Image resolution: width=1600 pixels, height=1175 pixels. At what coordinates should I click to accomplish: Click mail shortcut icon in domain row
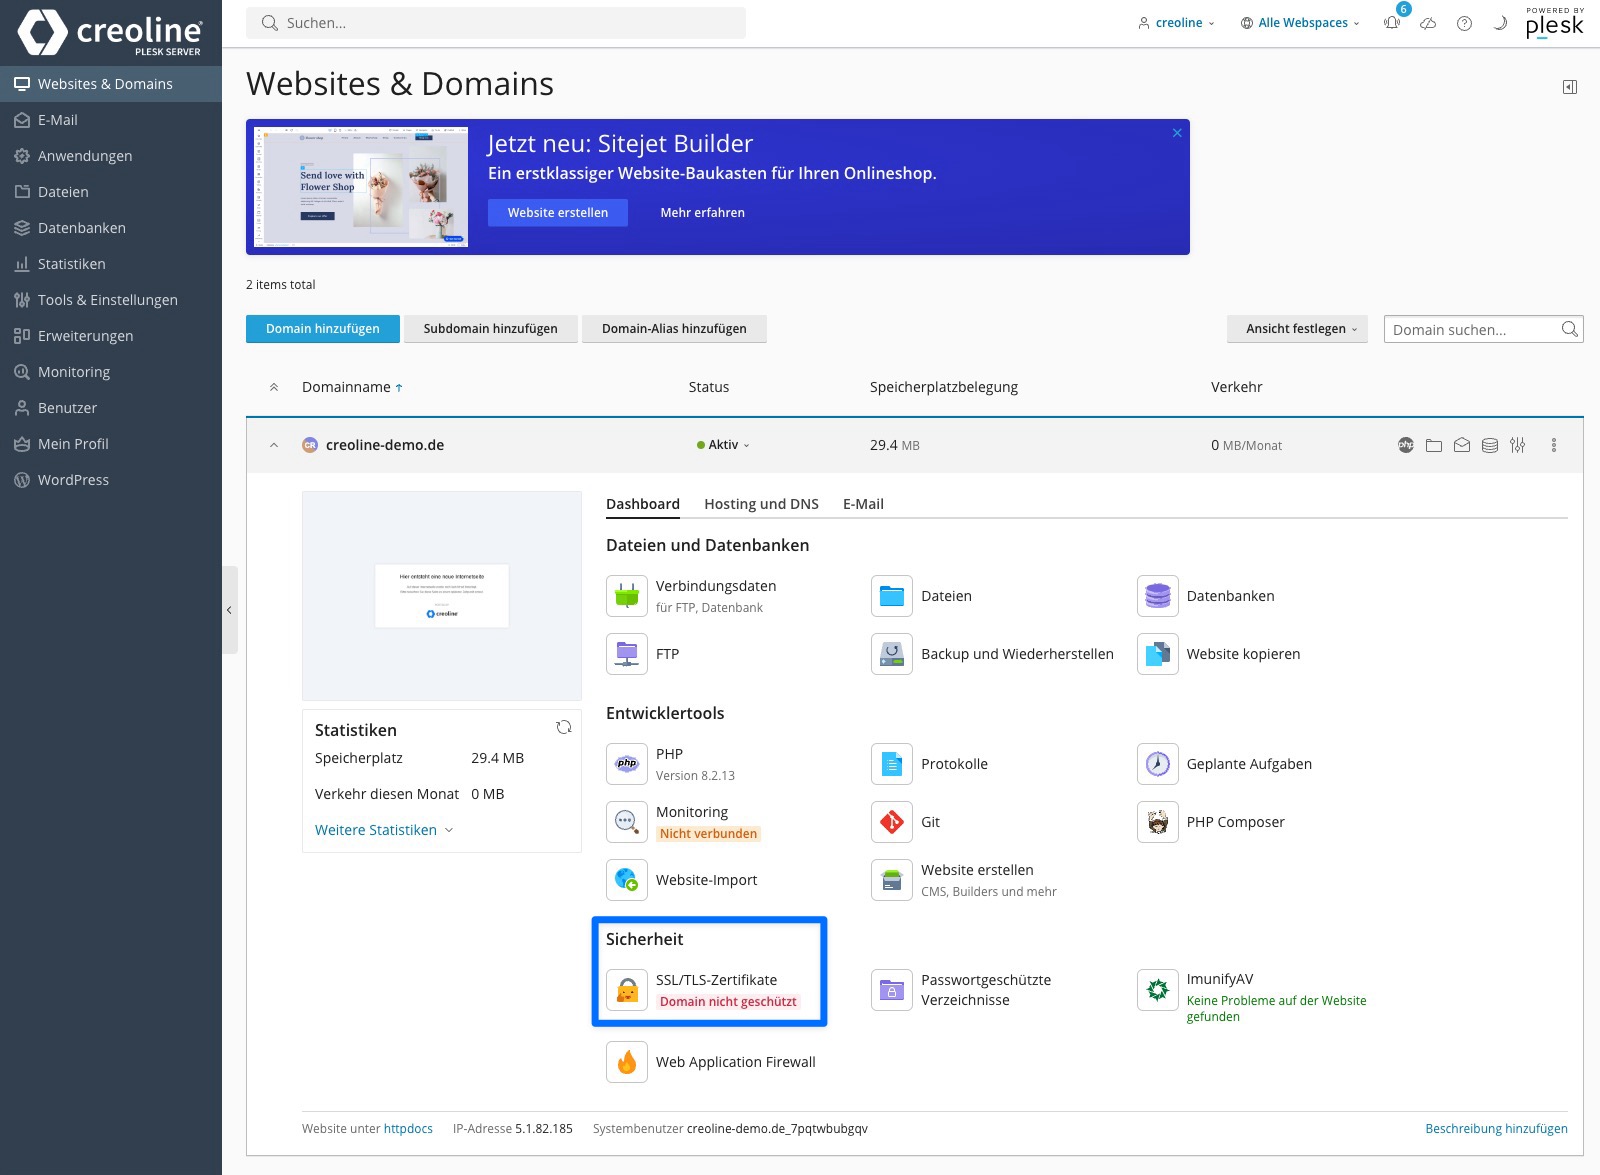coord(1462,445)
